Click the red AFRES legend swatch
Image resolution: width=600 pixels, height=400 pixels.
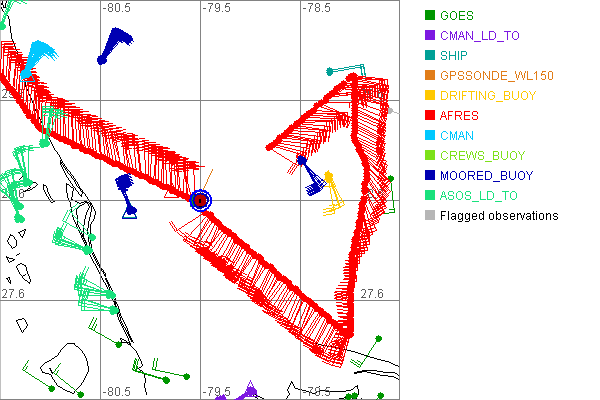tap(430, 116)
